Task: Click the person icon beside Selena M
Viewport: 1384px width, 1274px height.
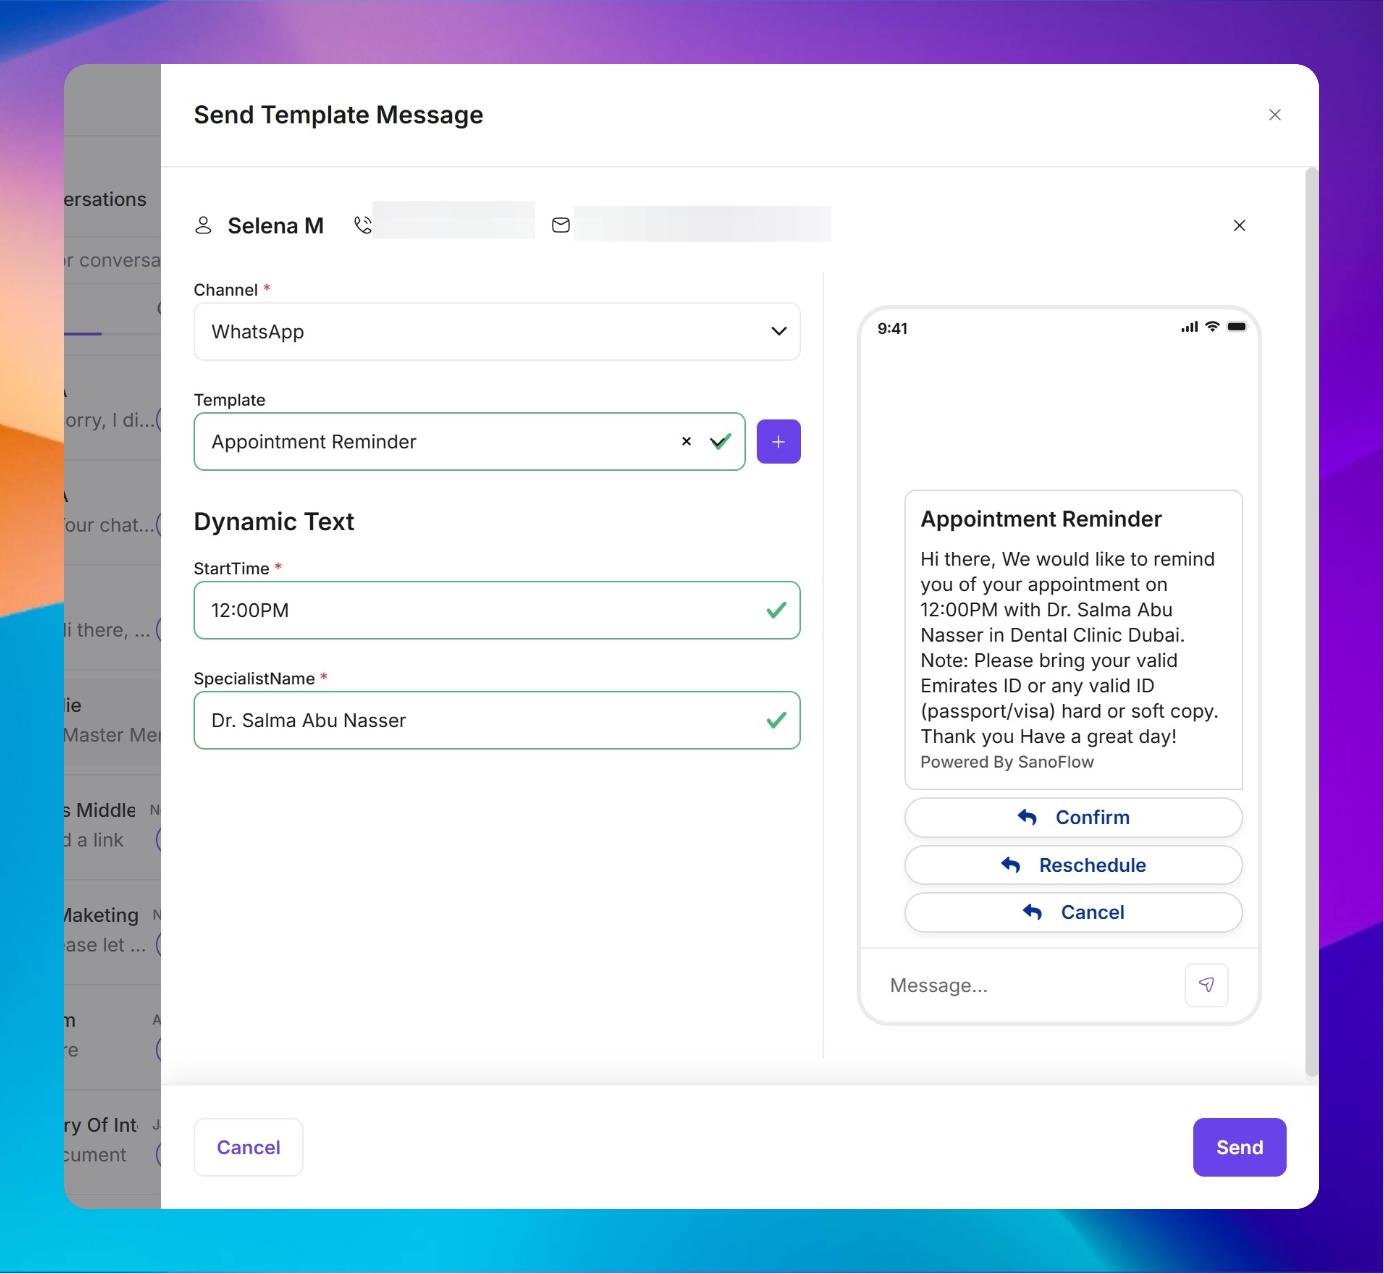Action: tap(203, 225)
